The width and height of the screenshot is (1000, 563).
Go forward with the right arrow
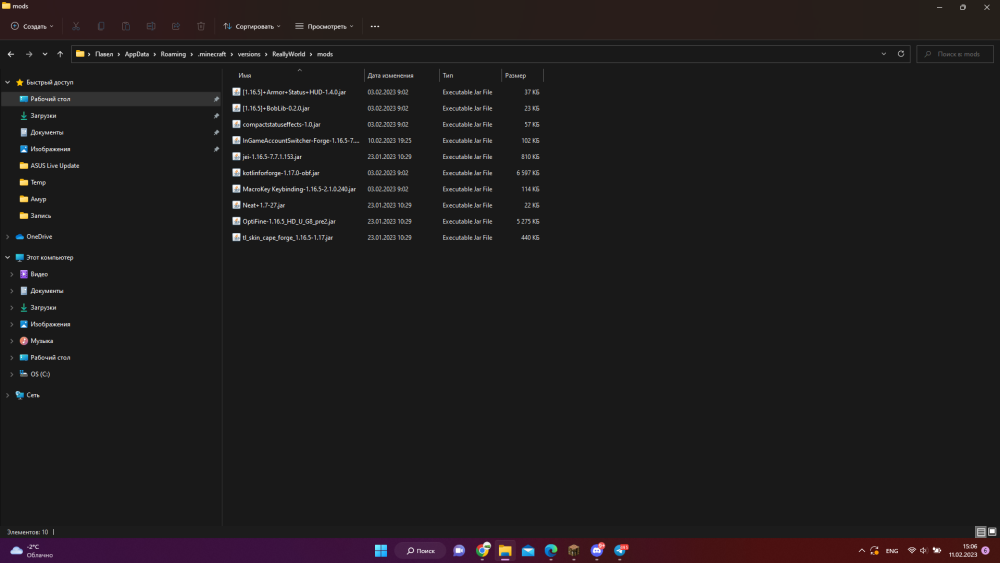click(x=29, y=54)
